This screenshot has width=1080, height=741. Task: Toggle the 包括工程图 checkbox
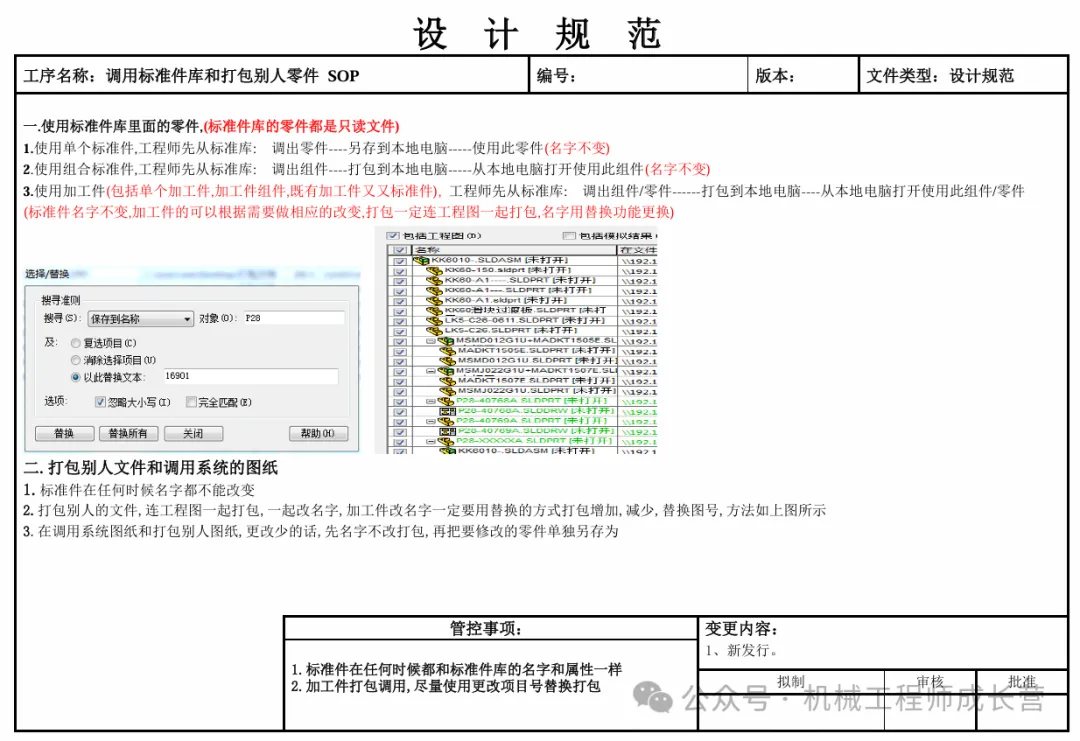[393, 236]
